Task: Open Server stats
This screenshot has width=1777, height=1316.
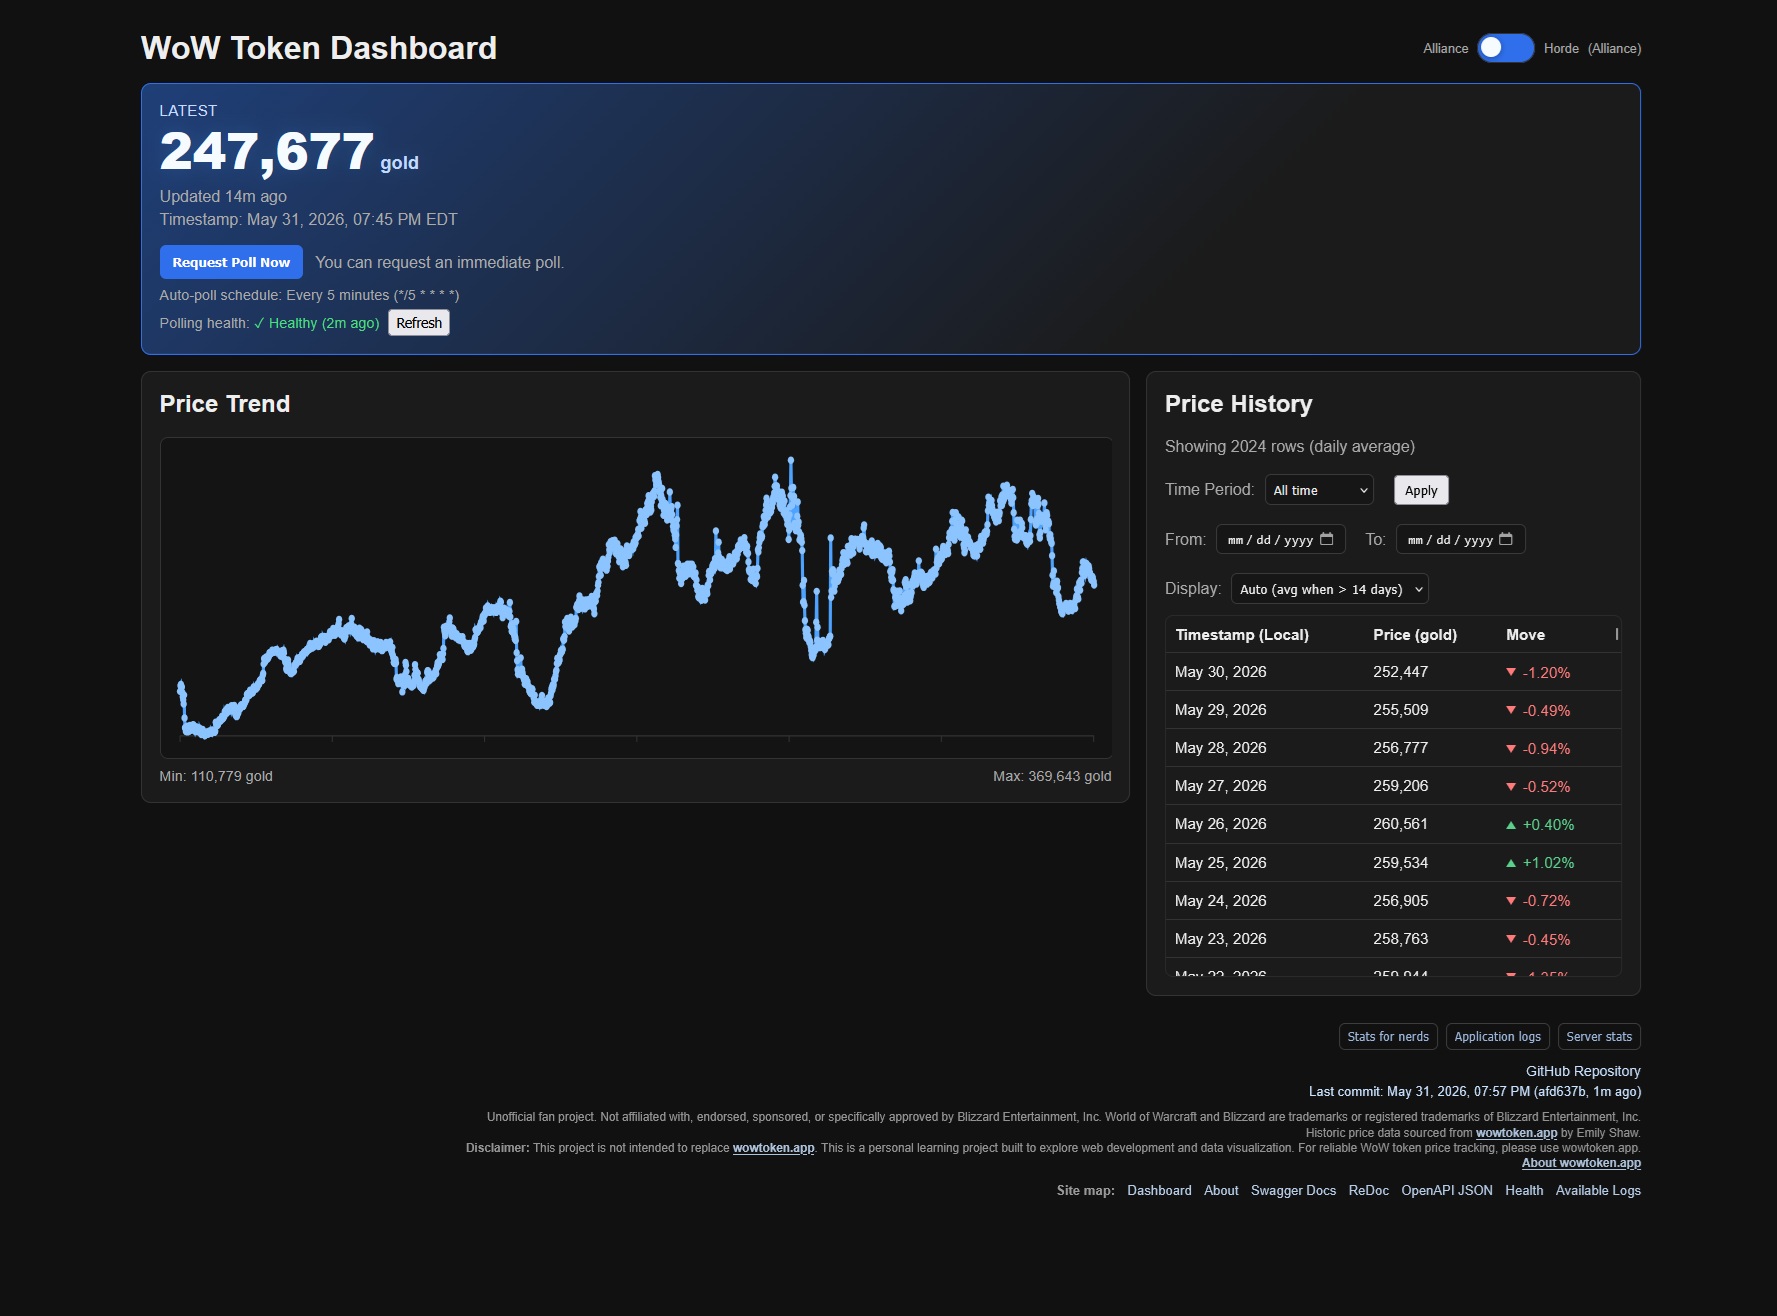Action: (1599, 1037)
